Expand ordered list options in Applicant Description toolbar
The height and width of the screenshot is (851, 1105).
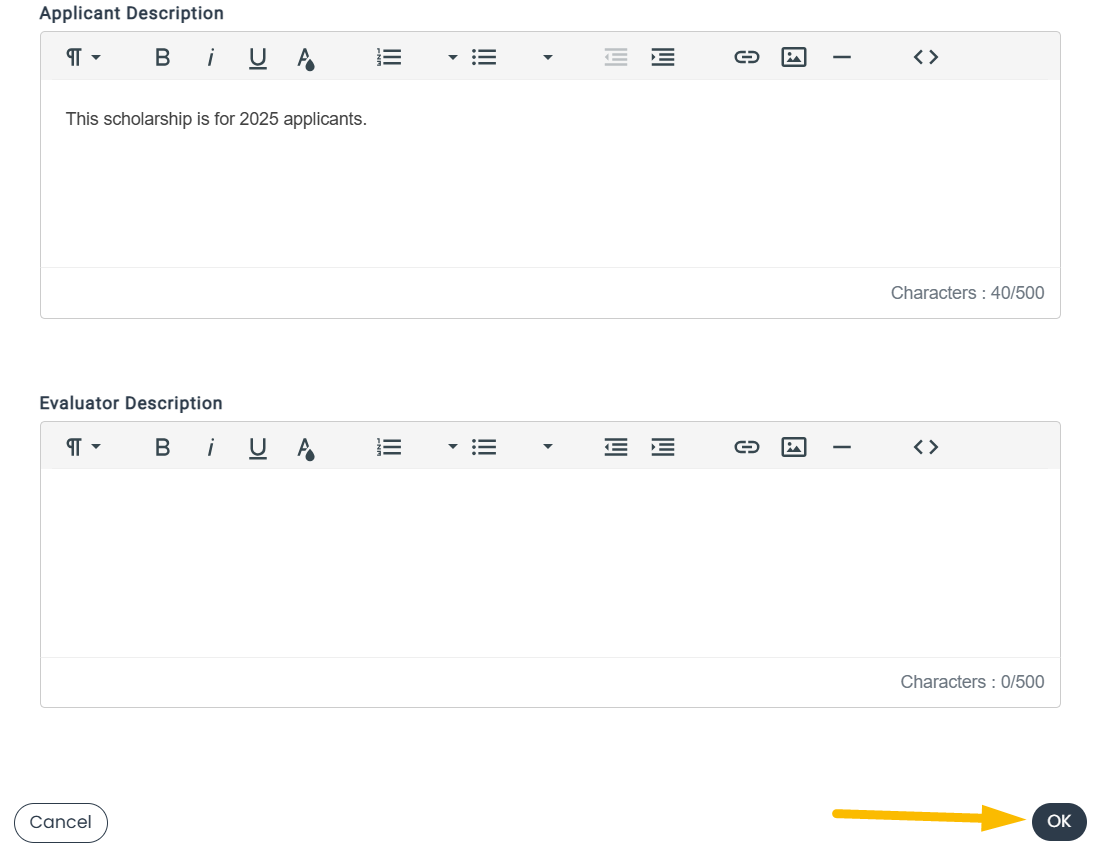[452, 57]
